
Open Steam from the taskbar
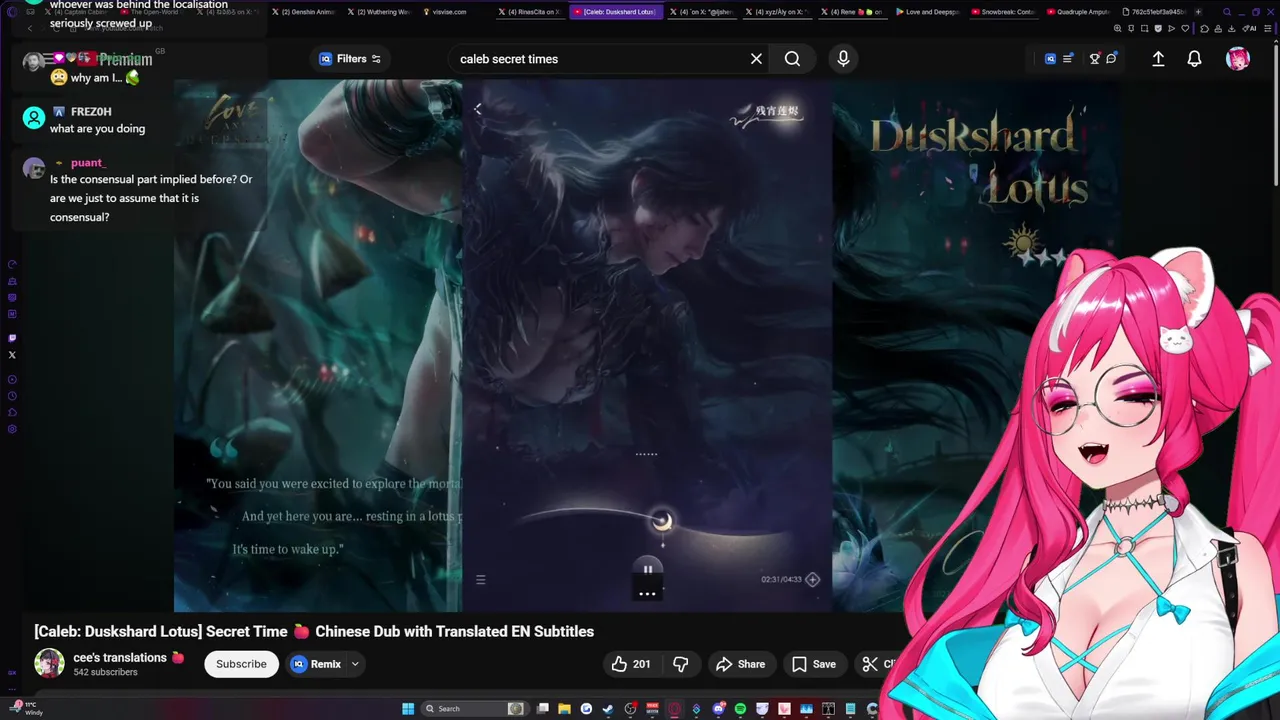pos(608,709)
